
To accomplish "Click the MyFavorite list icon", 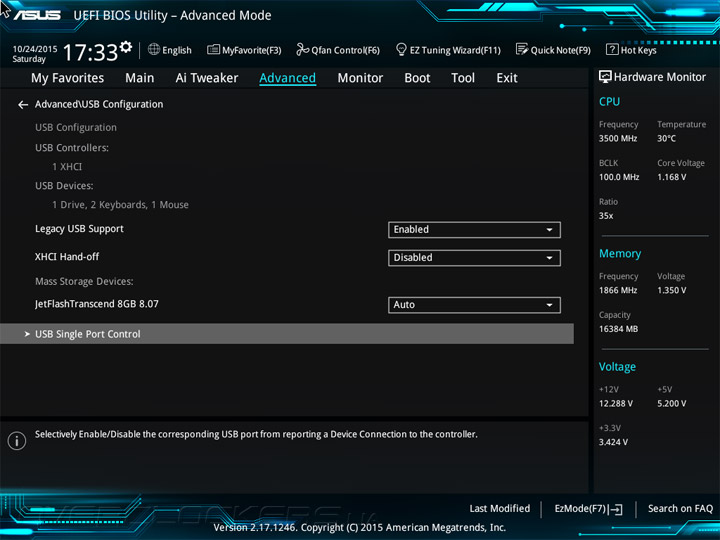I will [x=213, y=50].
